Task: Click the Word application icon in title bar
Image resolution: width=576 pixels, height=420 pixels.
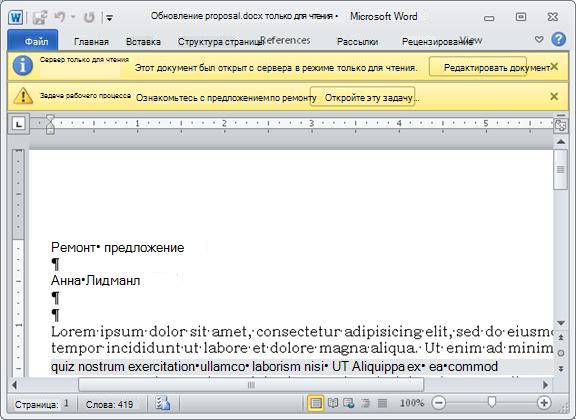Action: 16,17
